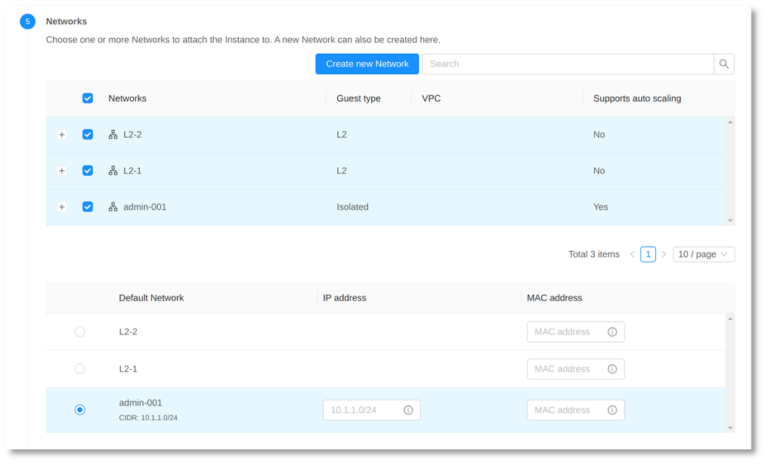
Task: Click the search magnifier icon
Action: point(723,64)
